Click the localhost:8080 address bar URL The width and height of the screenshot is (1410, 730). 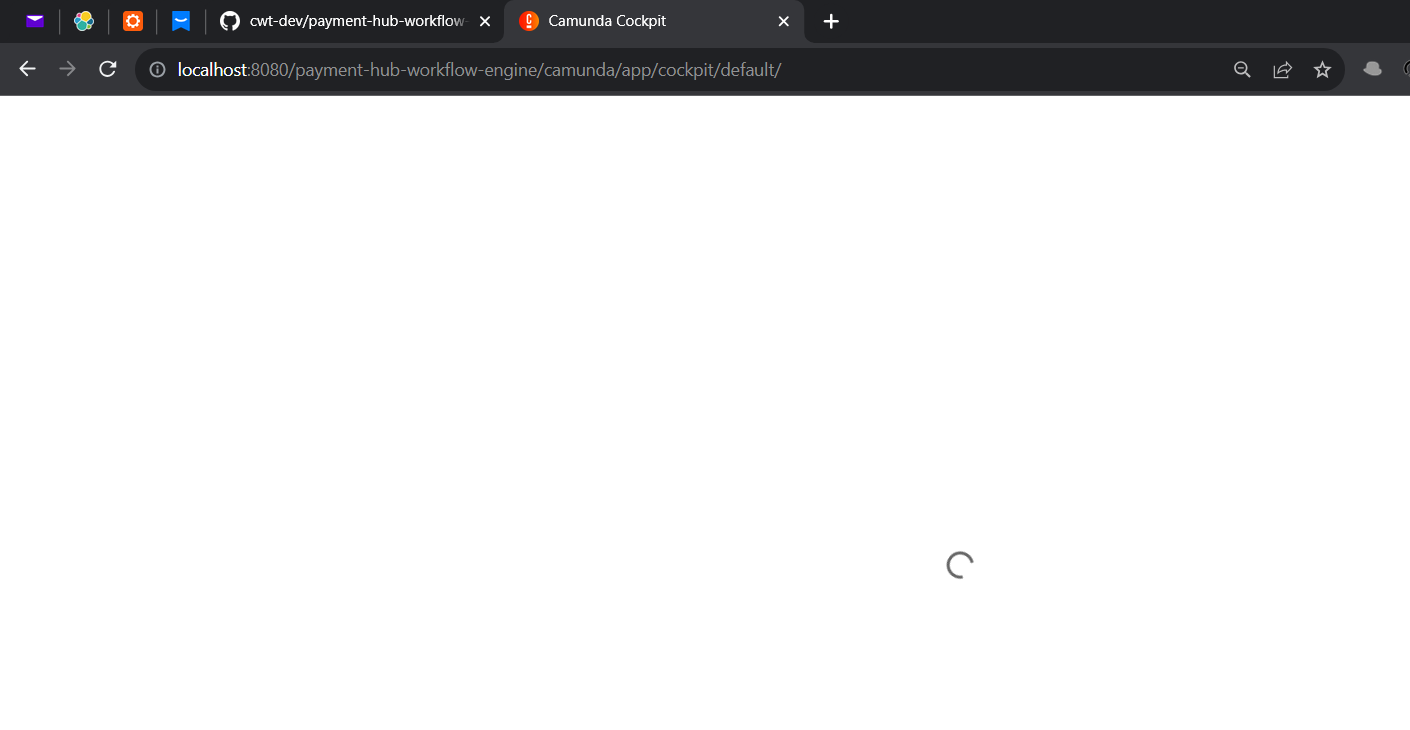tap(479, 70)
